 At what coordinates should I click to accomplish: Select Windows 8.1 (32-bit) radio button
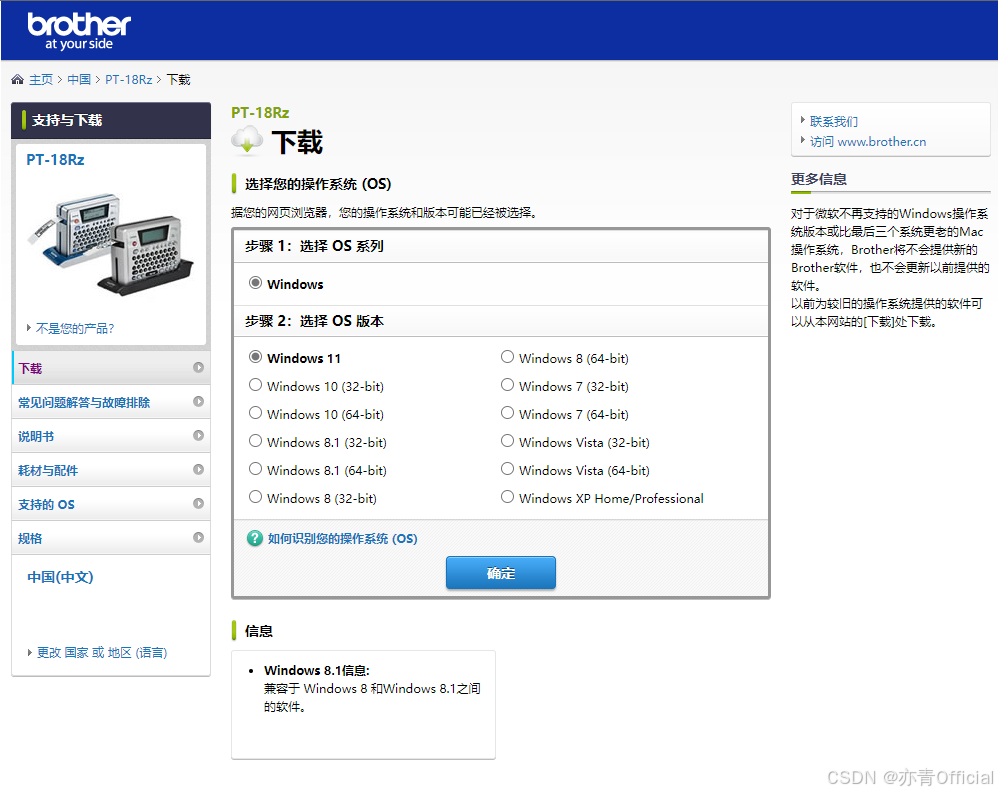coord(255,441)
